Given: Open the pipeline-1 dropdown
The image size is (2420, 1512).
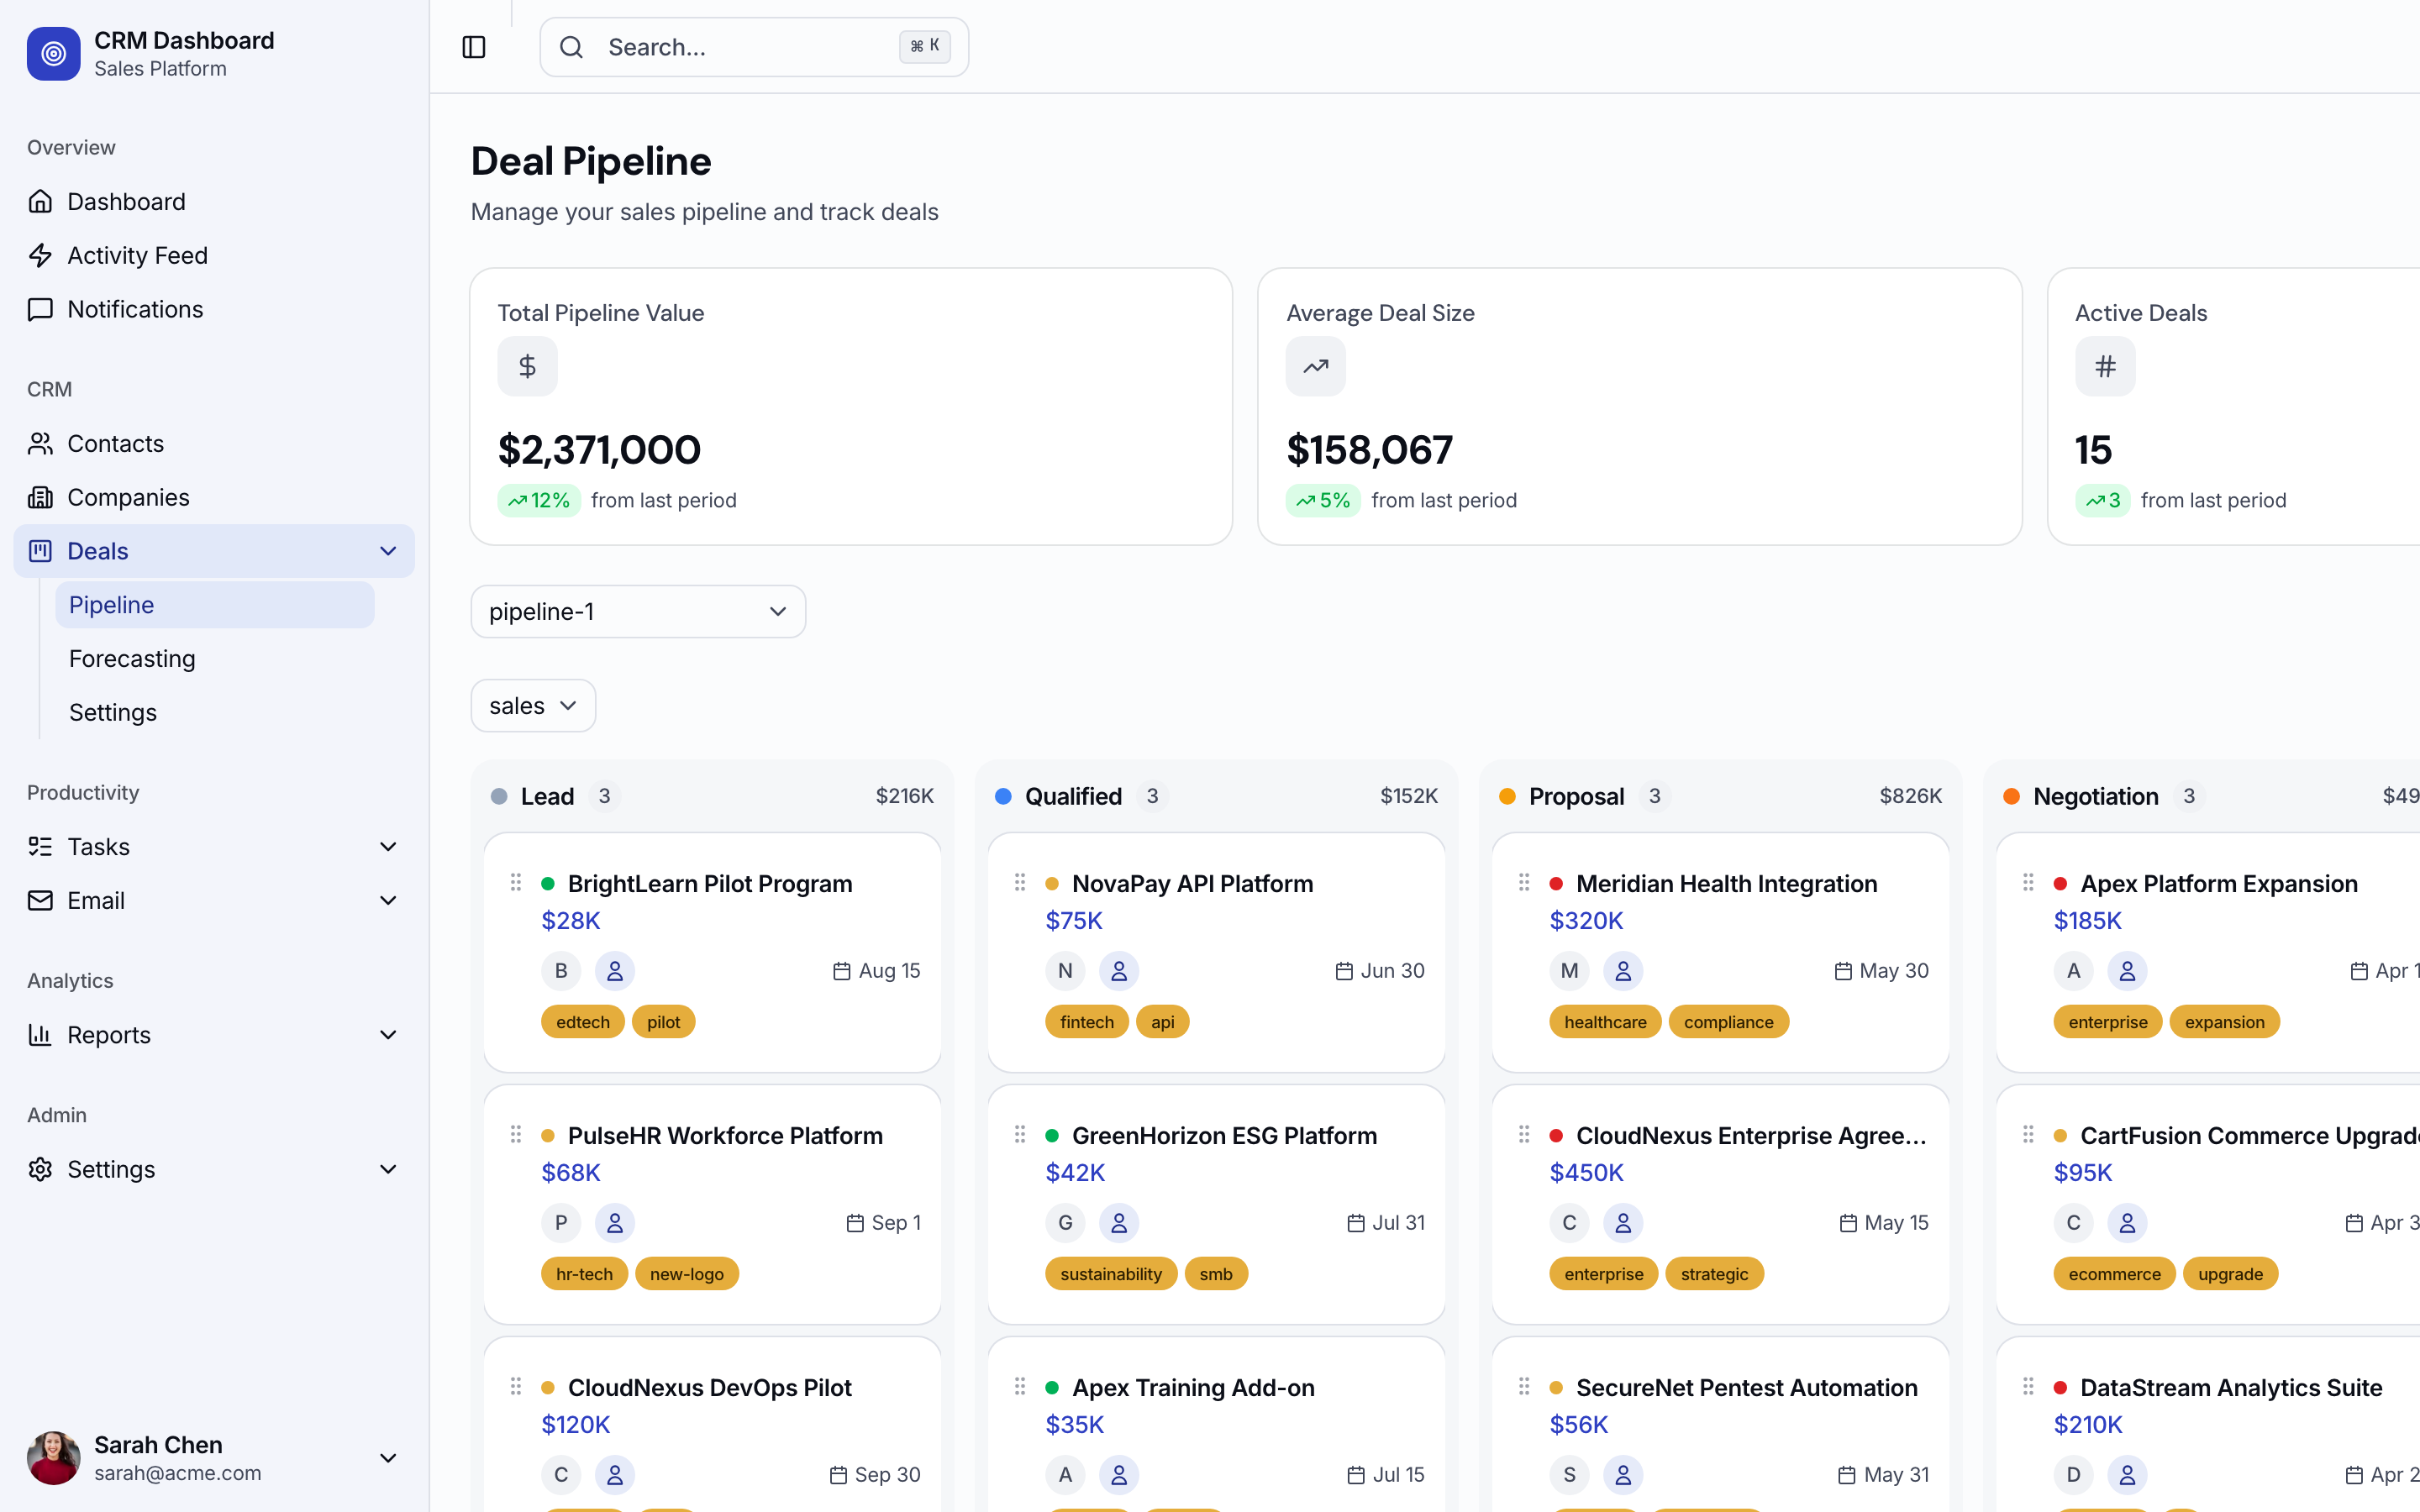Looking at the screenshot, I should (x=637, y=611).
